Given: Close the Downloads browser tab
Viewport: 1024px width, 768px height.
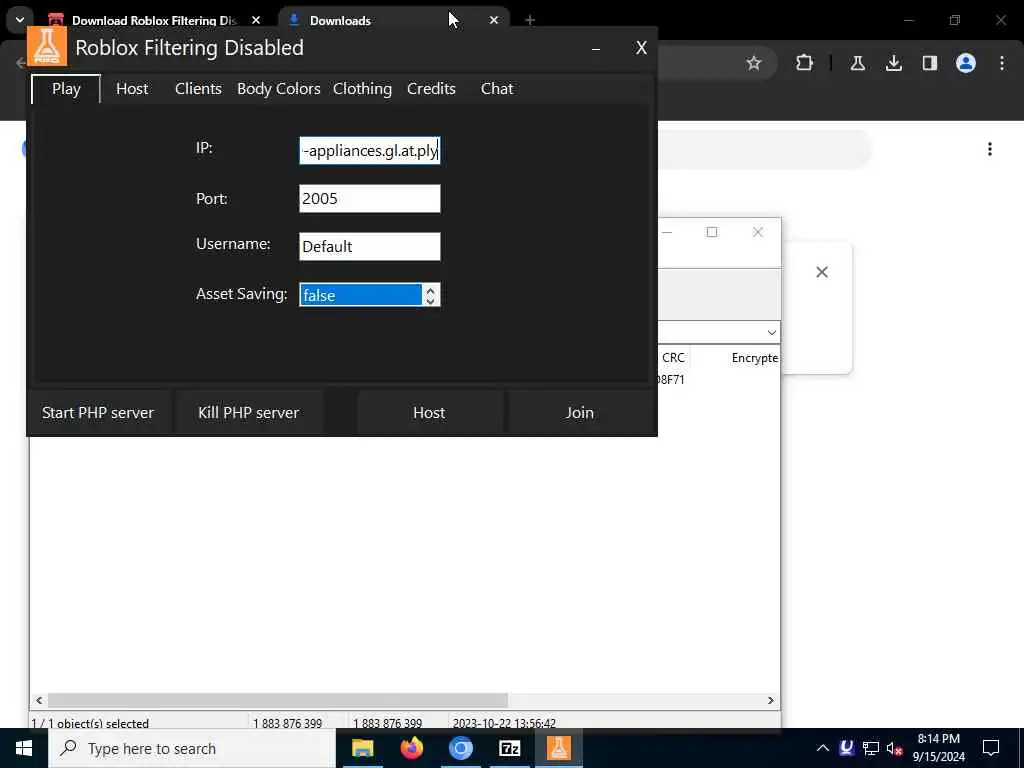Looking at the screenshot, I should click(x=494, y=20).
